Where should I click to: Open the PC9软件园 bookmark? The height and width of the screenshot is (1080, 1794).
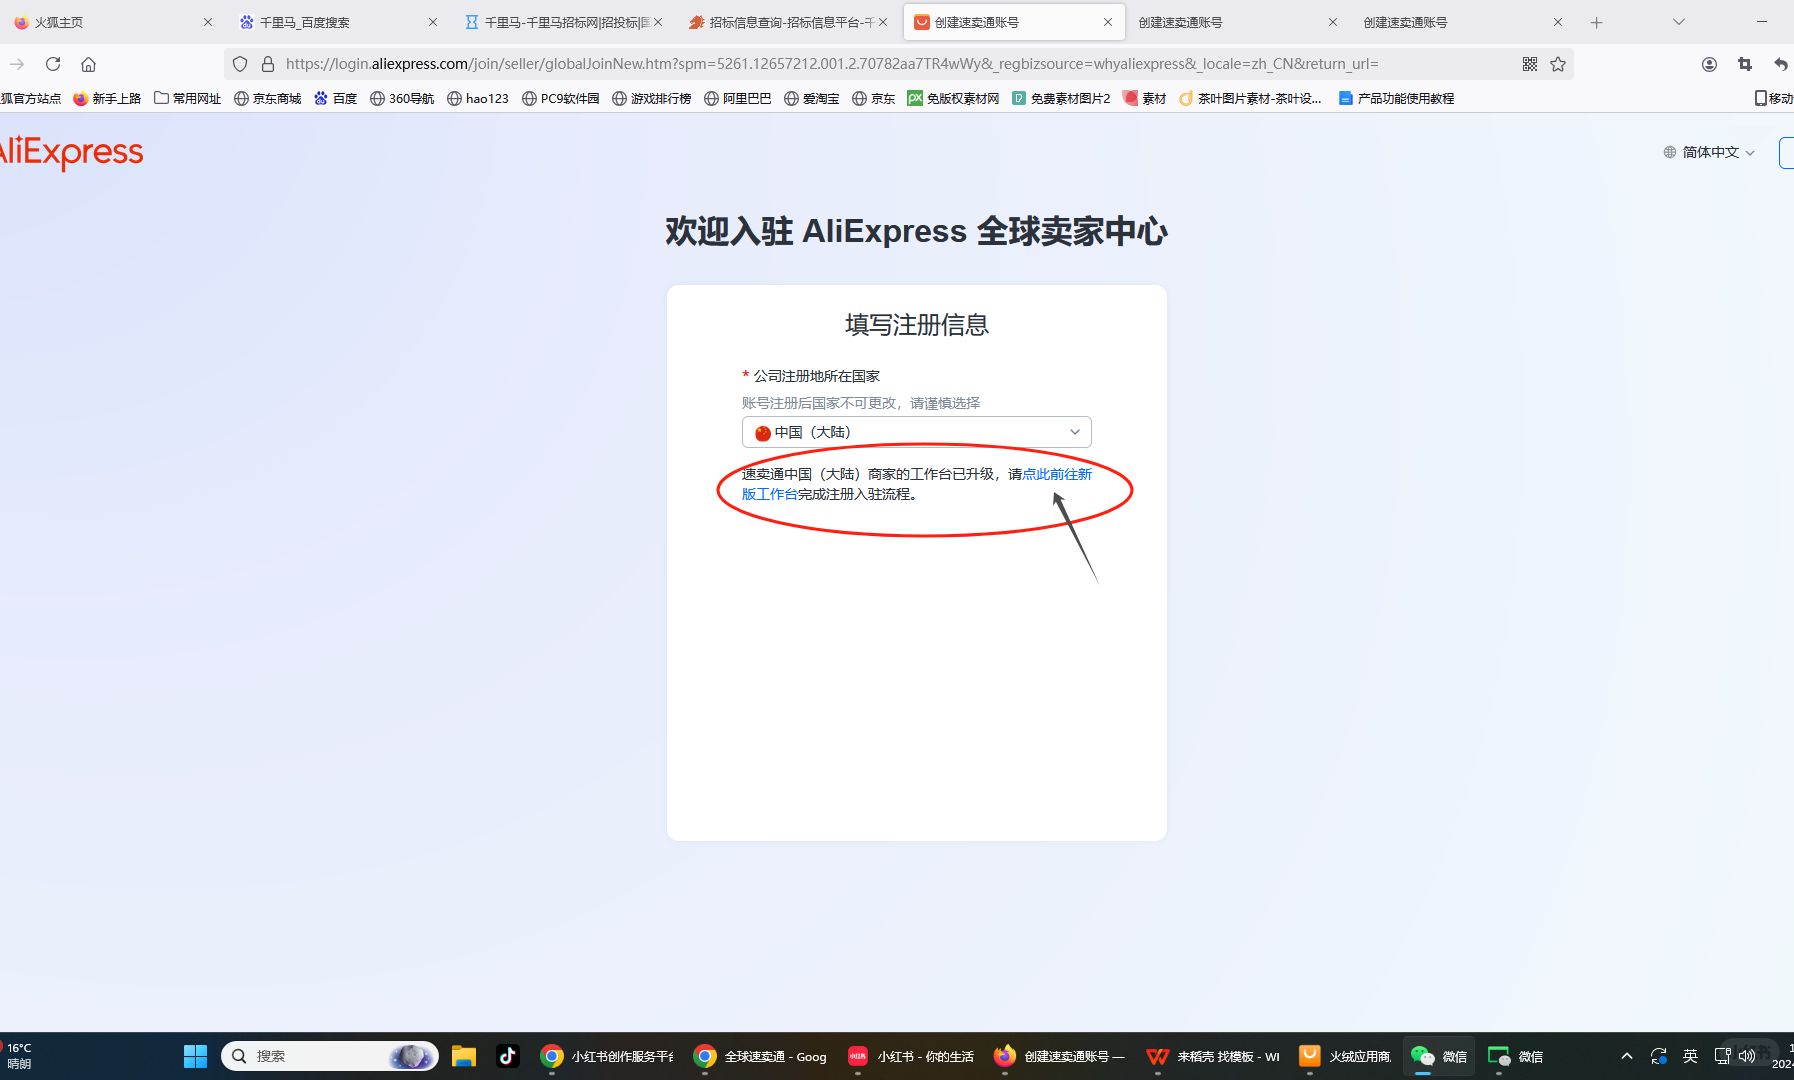(560, 98)
